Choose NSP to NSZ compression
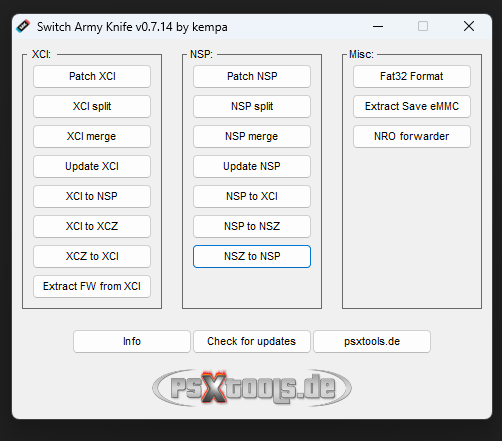This screenshot has height=441, width=502. [x=252, y=226]
